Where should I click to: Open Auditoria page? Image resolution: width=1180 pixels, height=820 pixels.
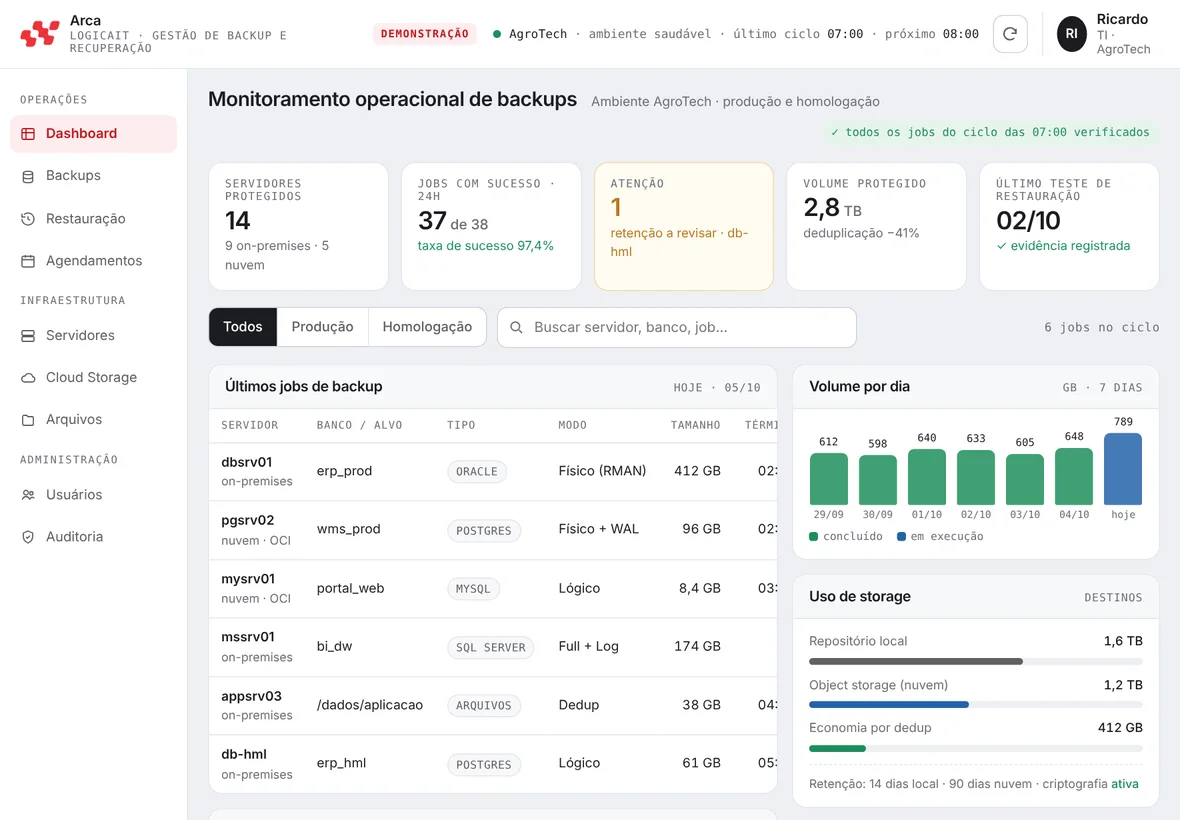pos(93,537)
